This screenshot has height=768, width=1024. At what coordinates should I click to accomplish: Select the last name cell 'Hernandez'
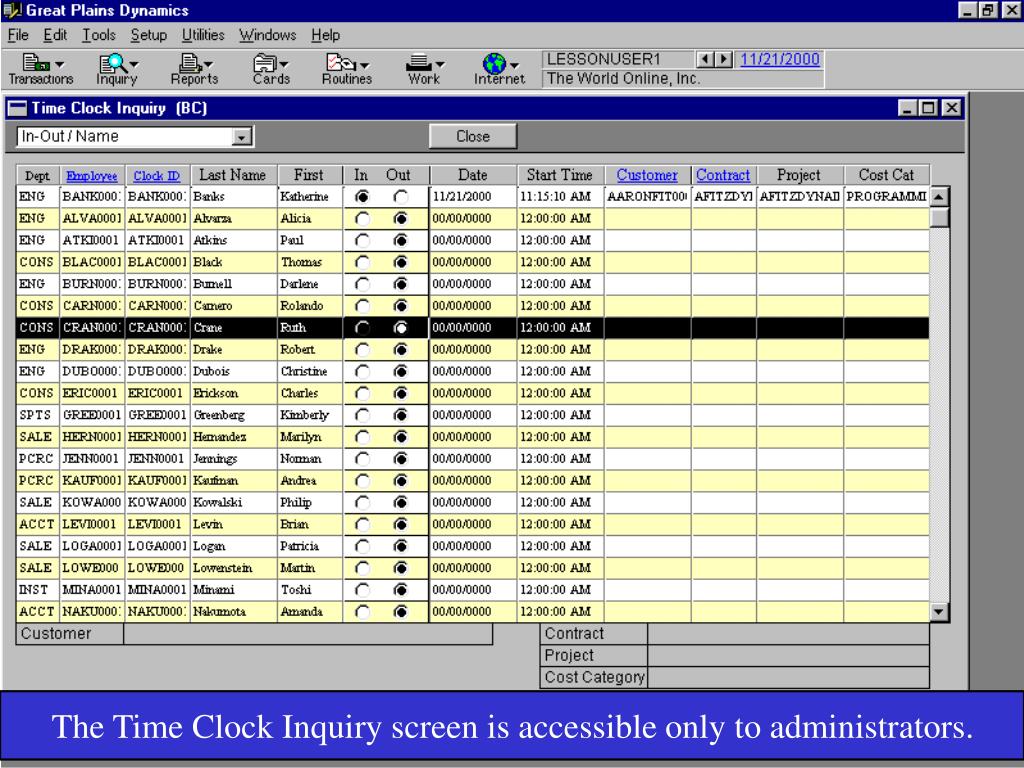(233, 437)
